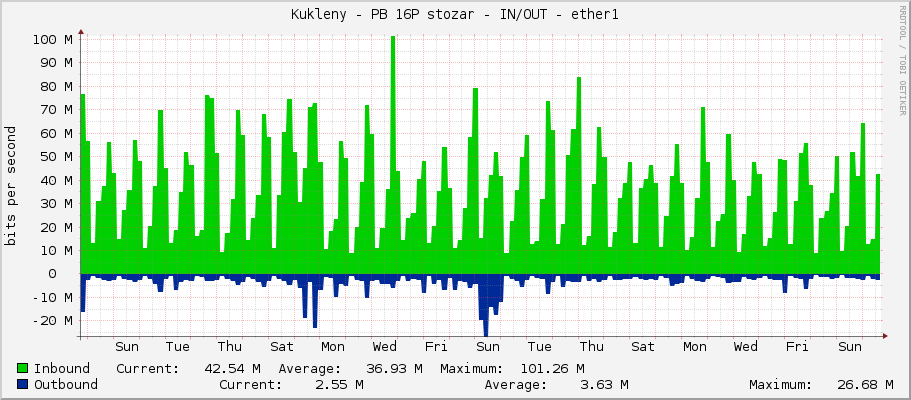
Task: Select the graph title mentioning ether1
Action: [x=455, y=15]
